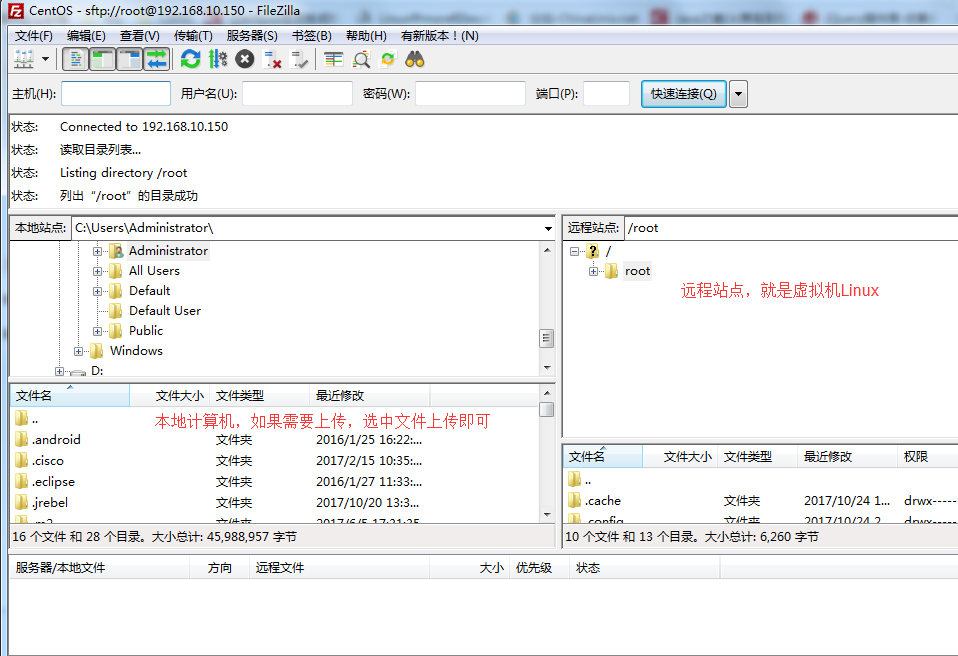
Task: Open the 书签(B) menu
Action: pyautogui.click(x=312, y=35)
